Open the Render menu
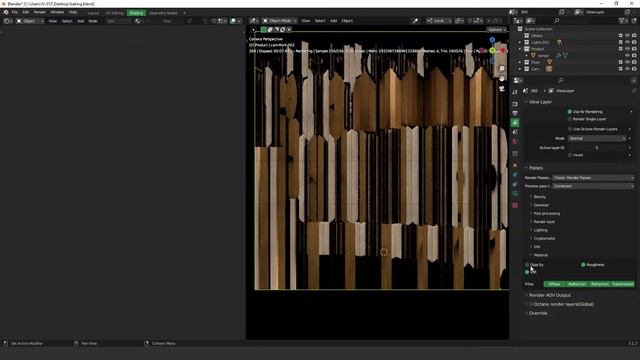640x360 pixels. (40, 12)
